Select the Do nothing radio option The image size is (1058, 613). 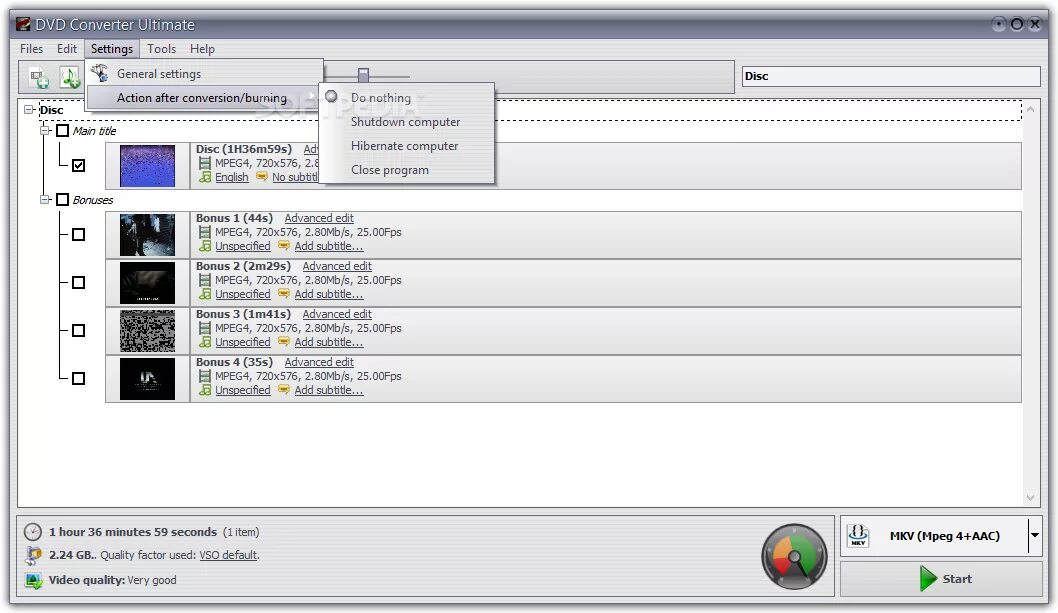[331, 97]
